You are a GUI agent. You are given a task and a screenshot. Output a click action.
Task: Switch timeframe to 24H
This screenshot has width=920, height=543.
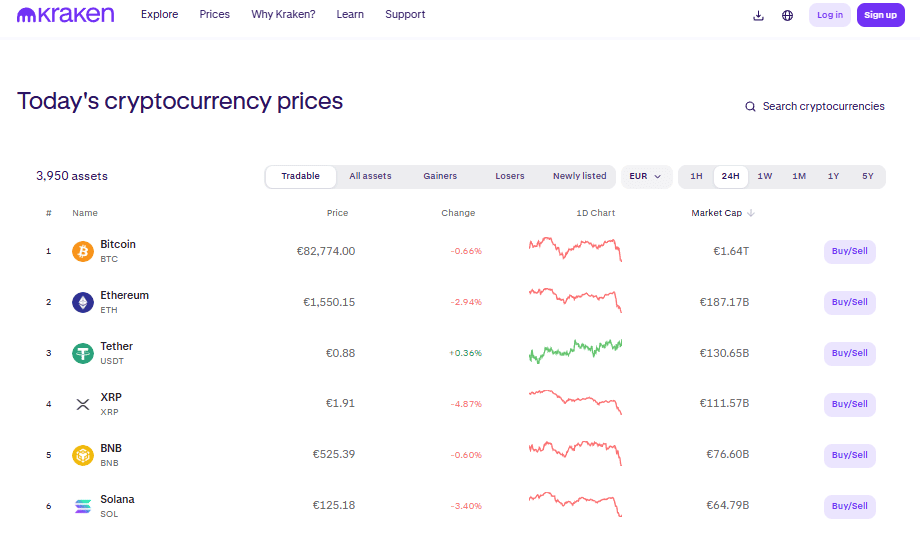pos(730,176)
